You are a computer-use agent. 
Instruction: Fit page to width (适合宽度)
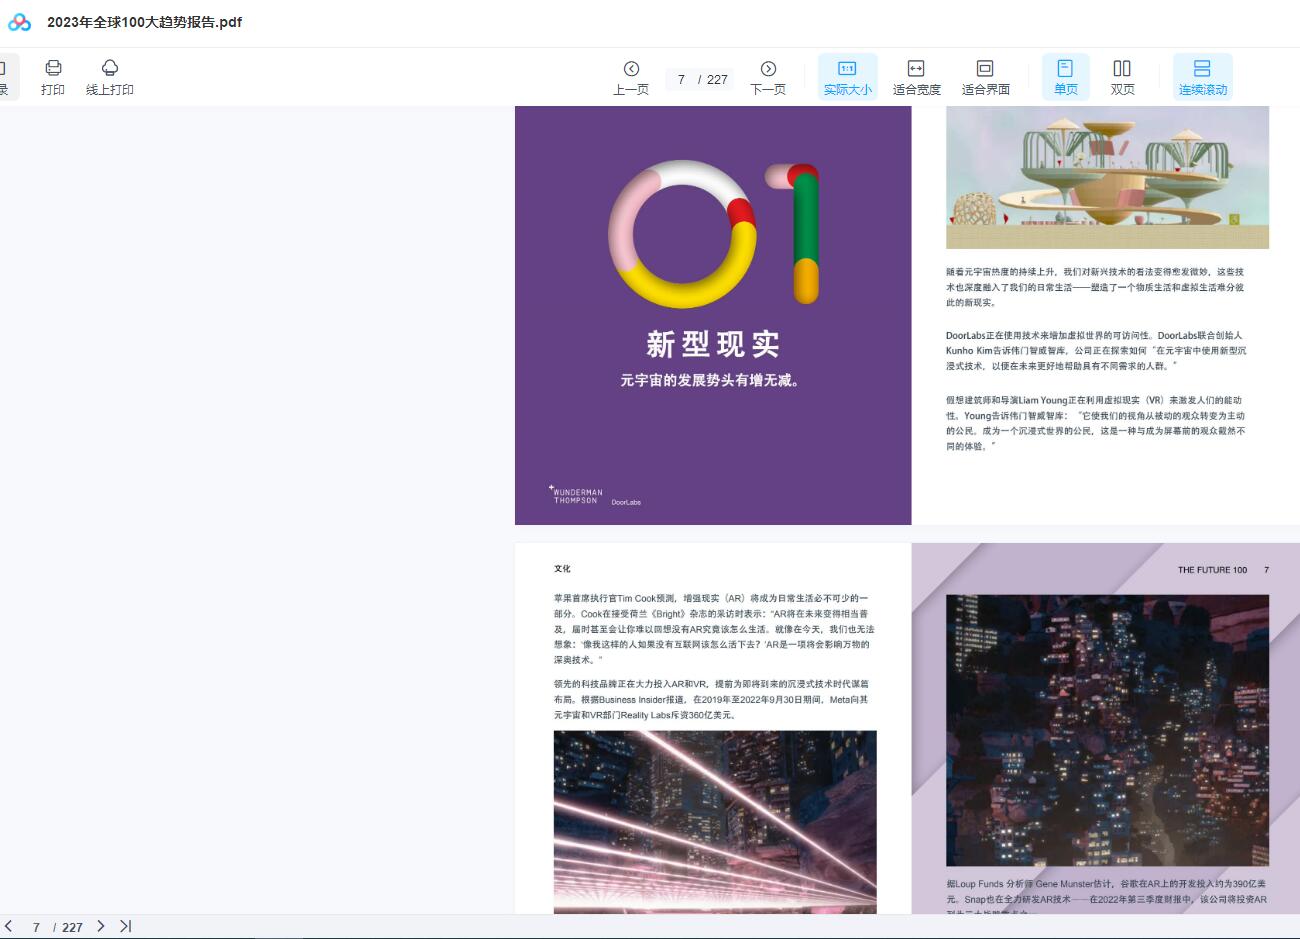pos(916,77)
